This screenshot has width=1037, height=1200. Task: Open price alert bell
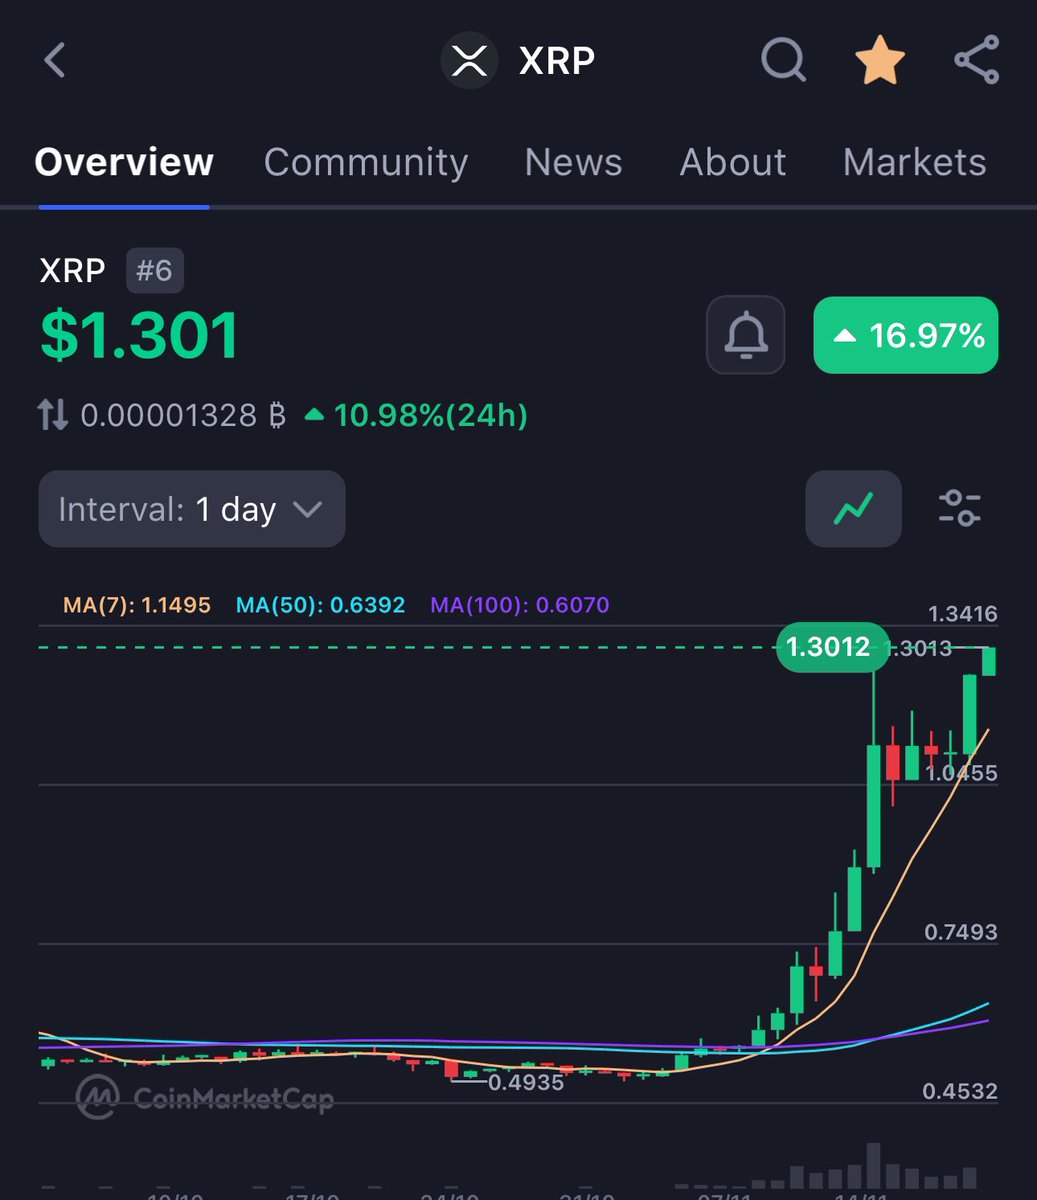(x=746, y=335)
